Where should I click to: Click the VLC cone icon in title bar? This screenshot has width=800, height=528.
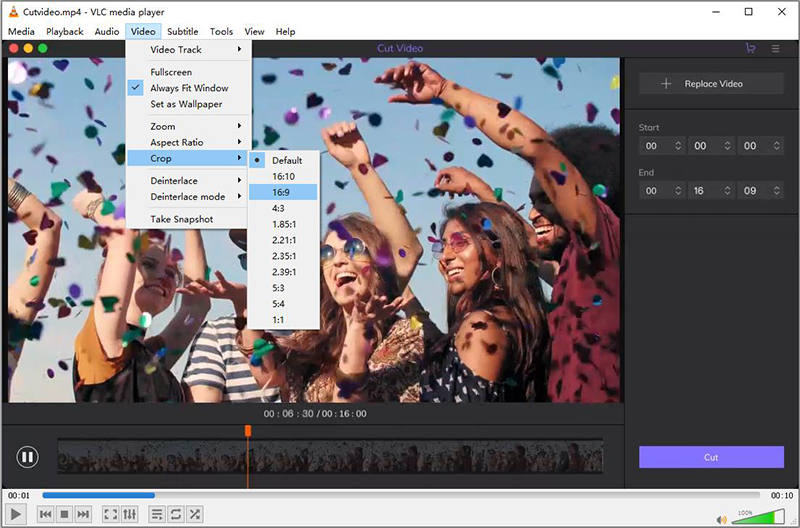14,11
